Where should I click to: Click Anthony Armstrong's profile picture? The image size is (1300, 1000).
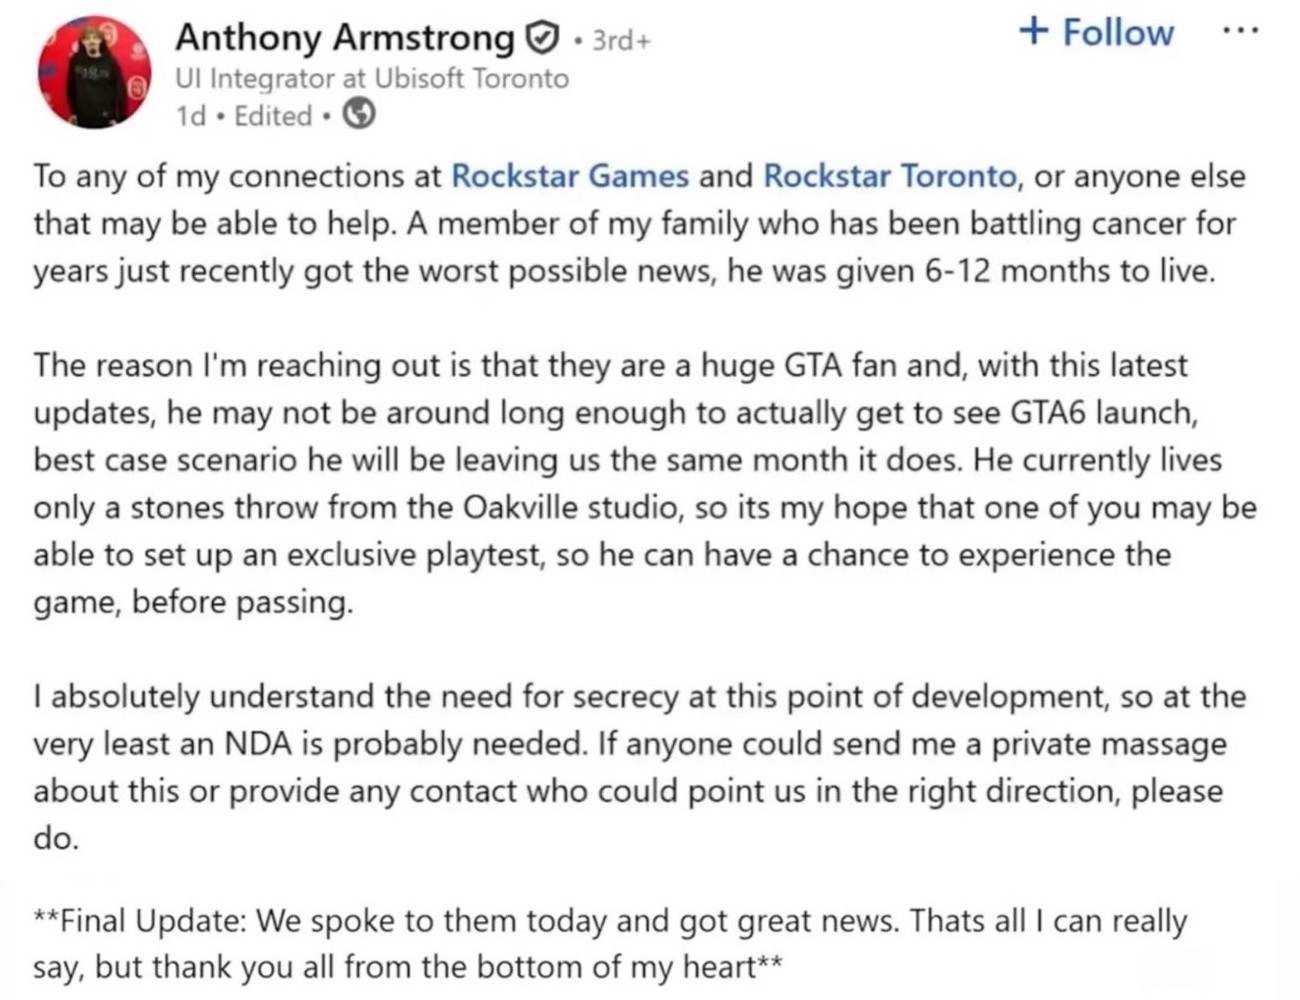pos(94,72)
